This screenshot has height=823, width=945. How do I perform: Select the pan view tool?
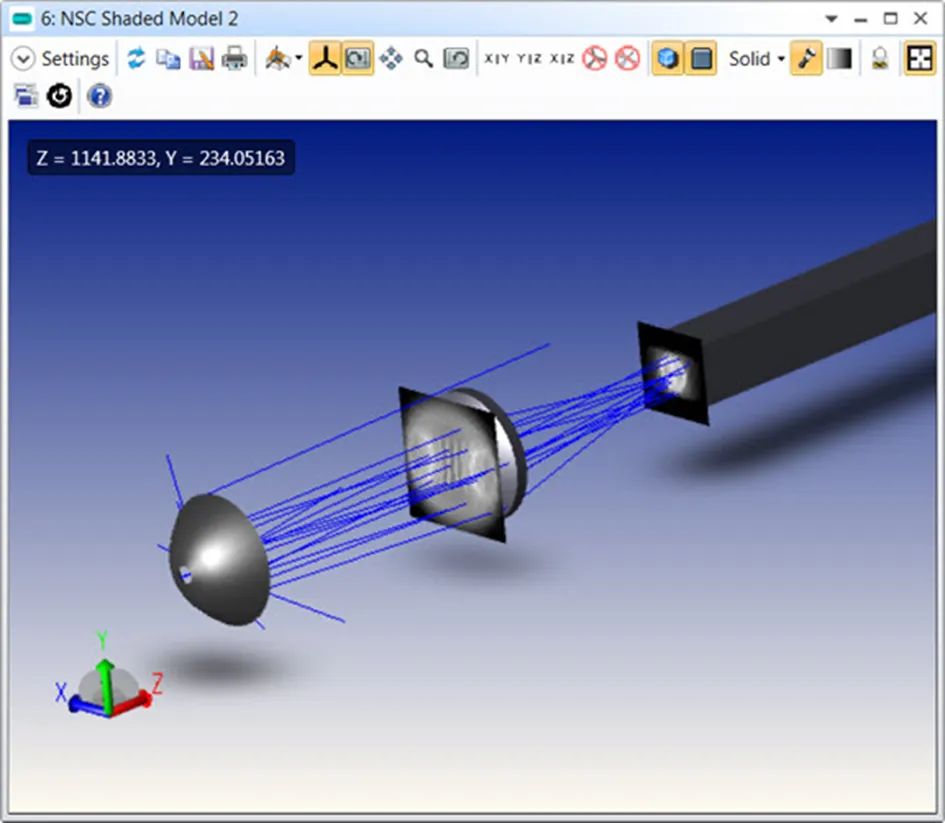391,58
